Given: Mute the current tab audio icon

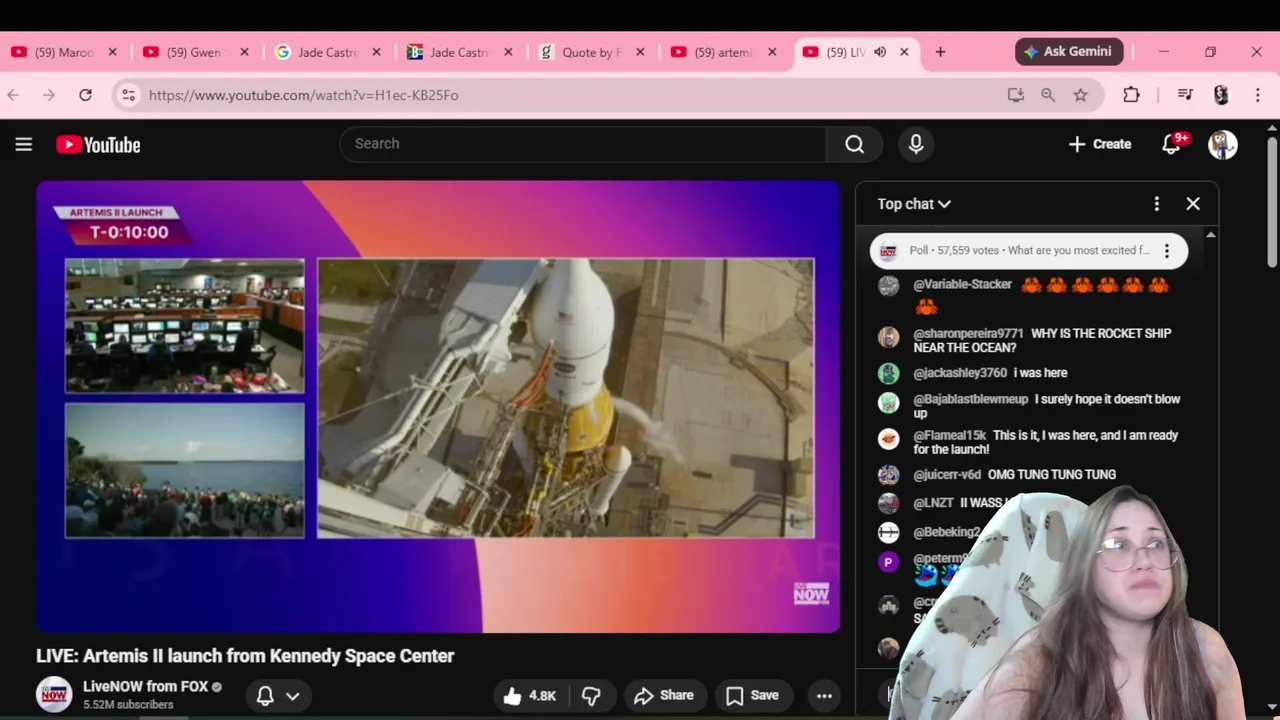Looking at the screenshot, I should pos(880,52).
